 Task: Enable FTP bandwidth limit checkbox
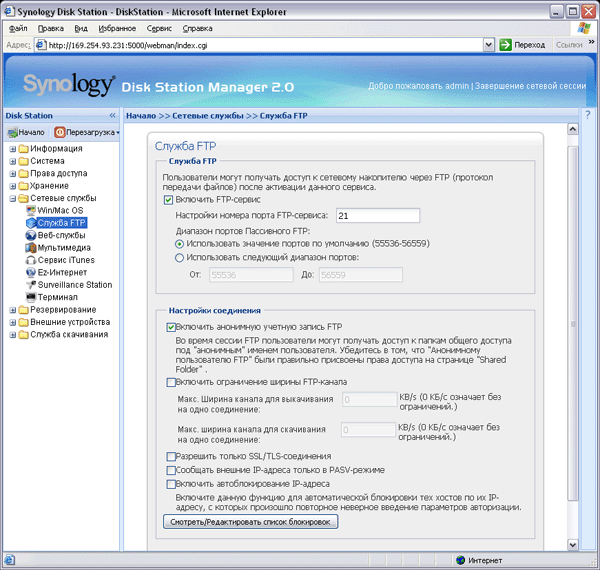(171, 382)
